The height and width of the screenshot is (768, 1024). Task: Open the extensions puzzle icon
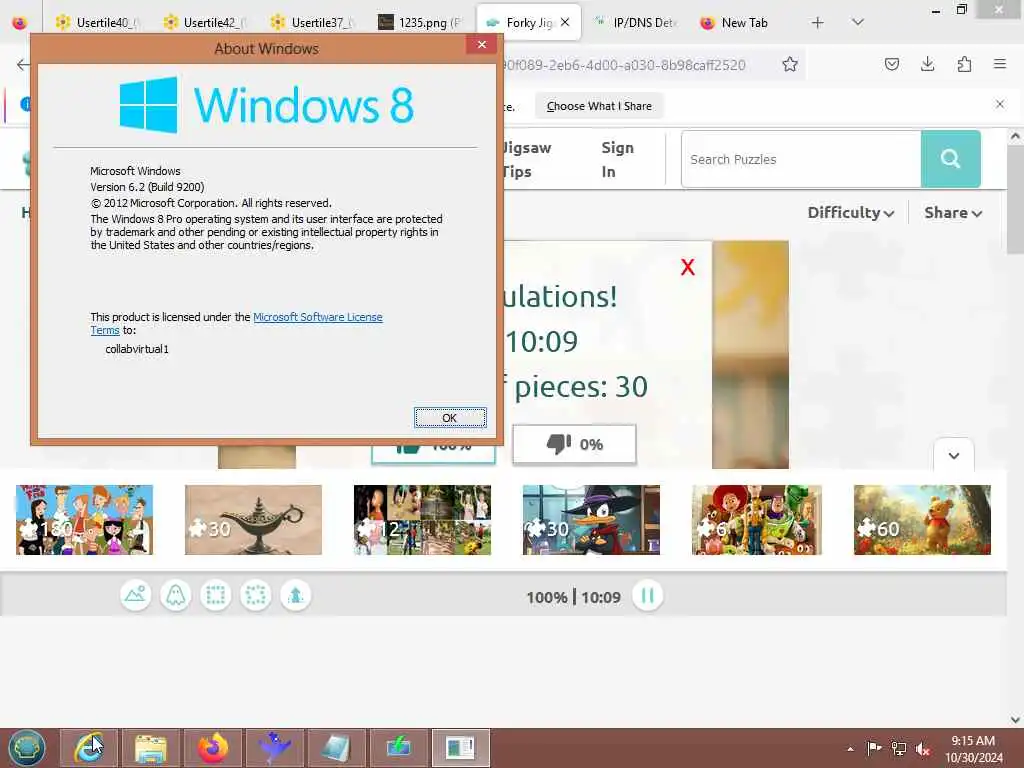(964, 64)
